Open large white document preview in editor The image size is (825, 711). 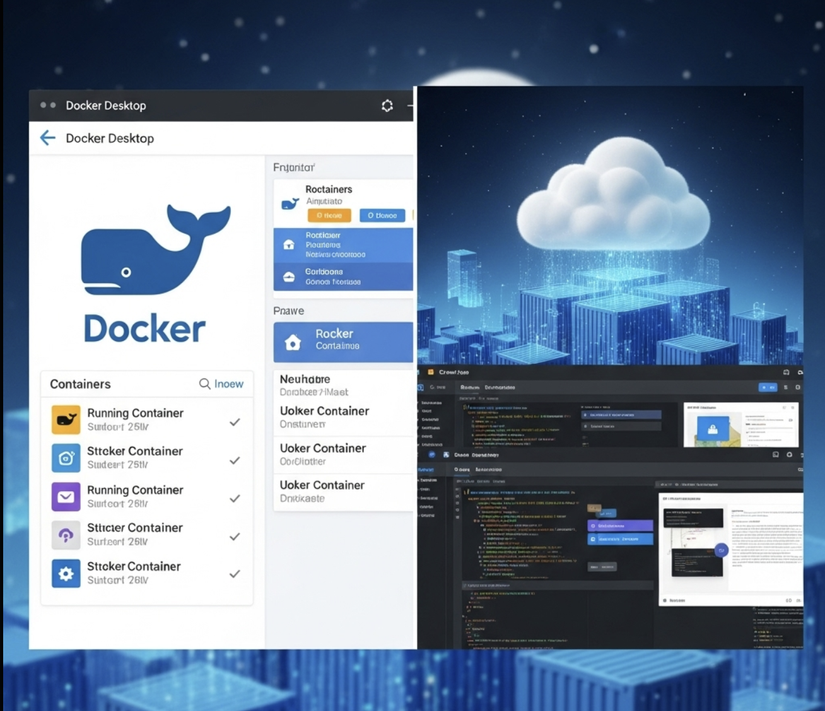click(x=731, y=549)
